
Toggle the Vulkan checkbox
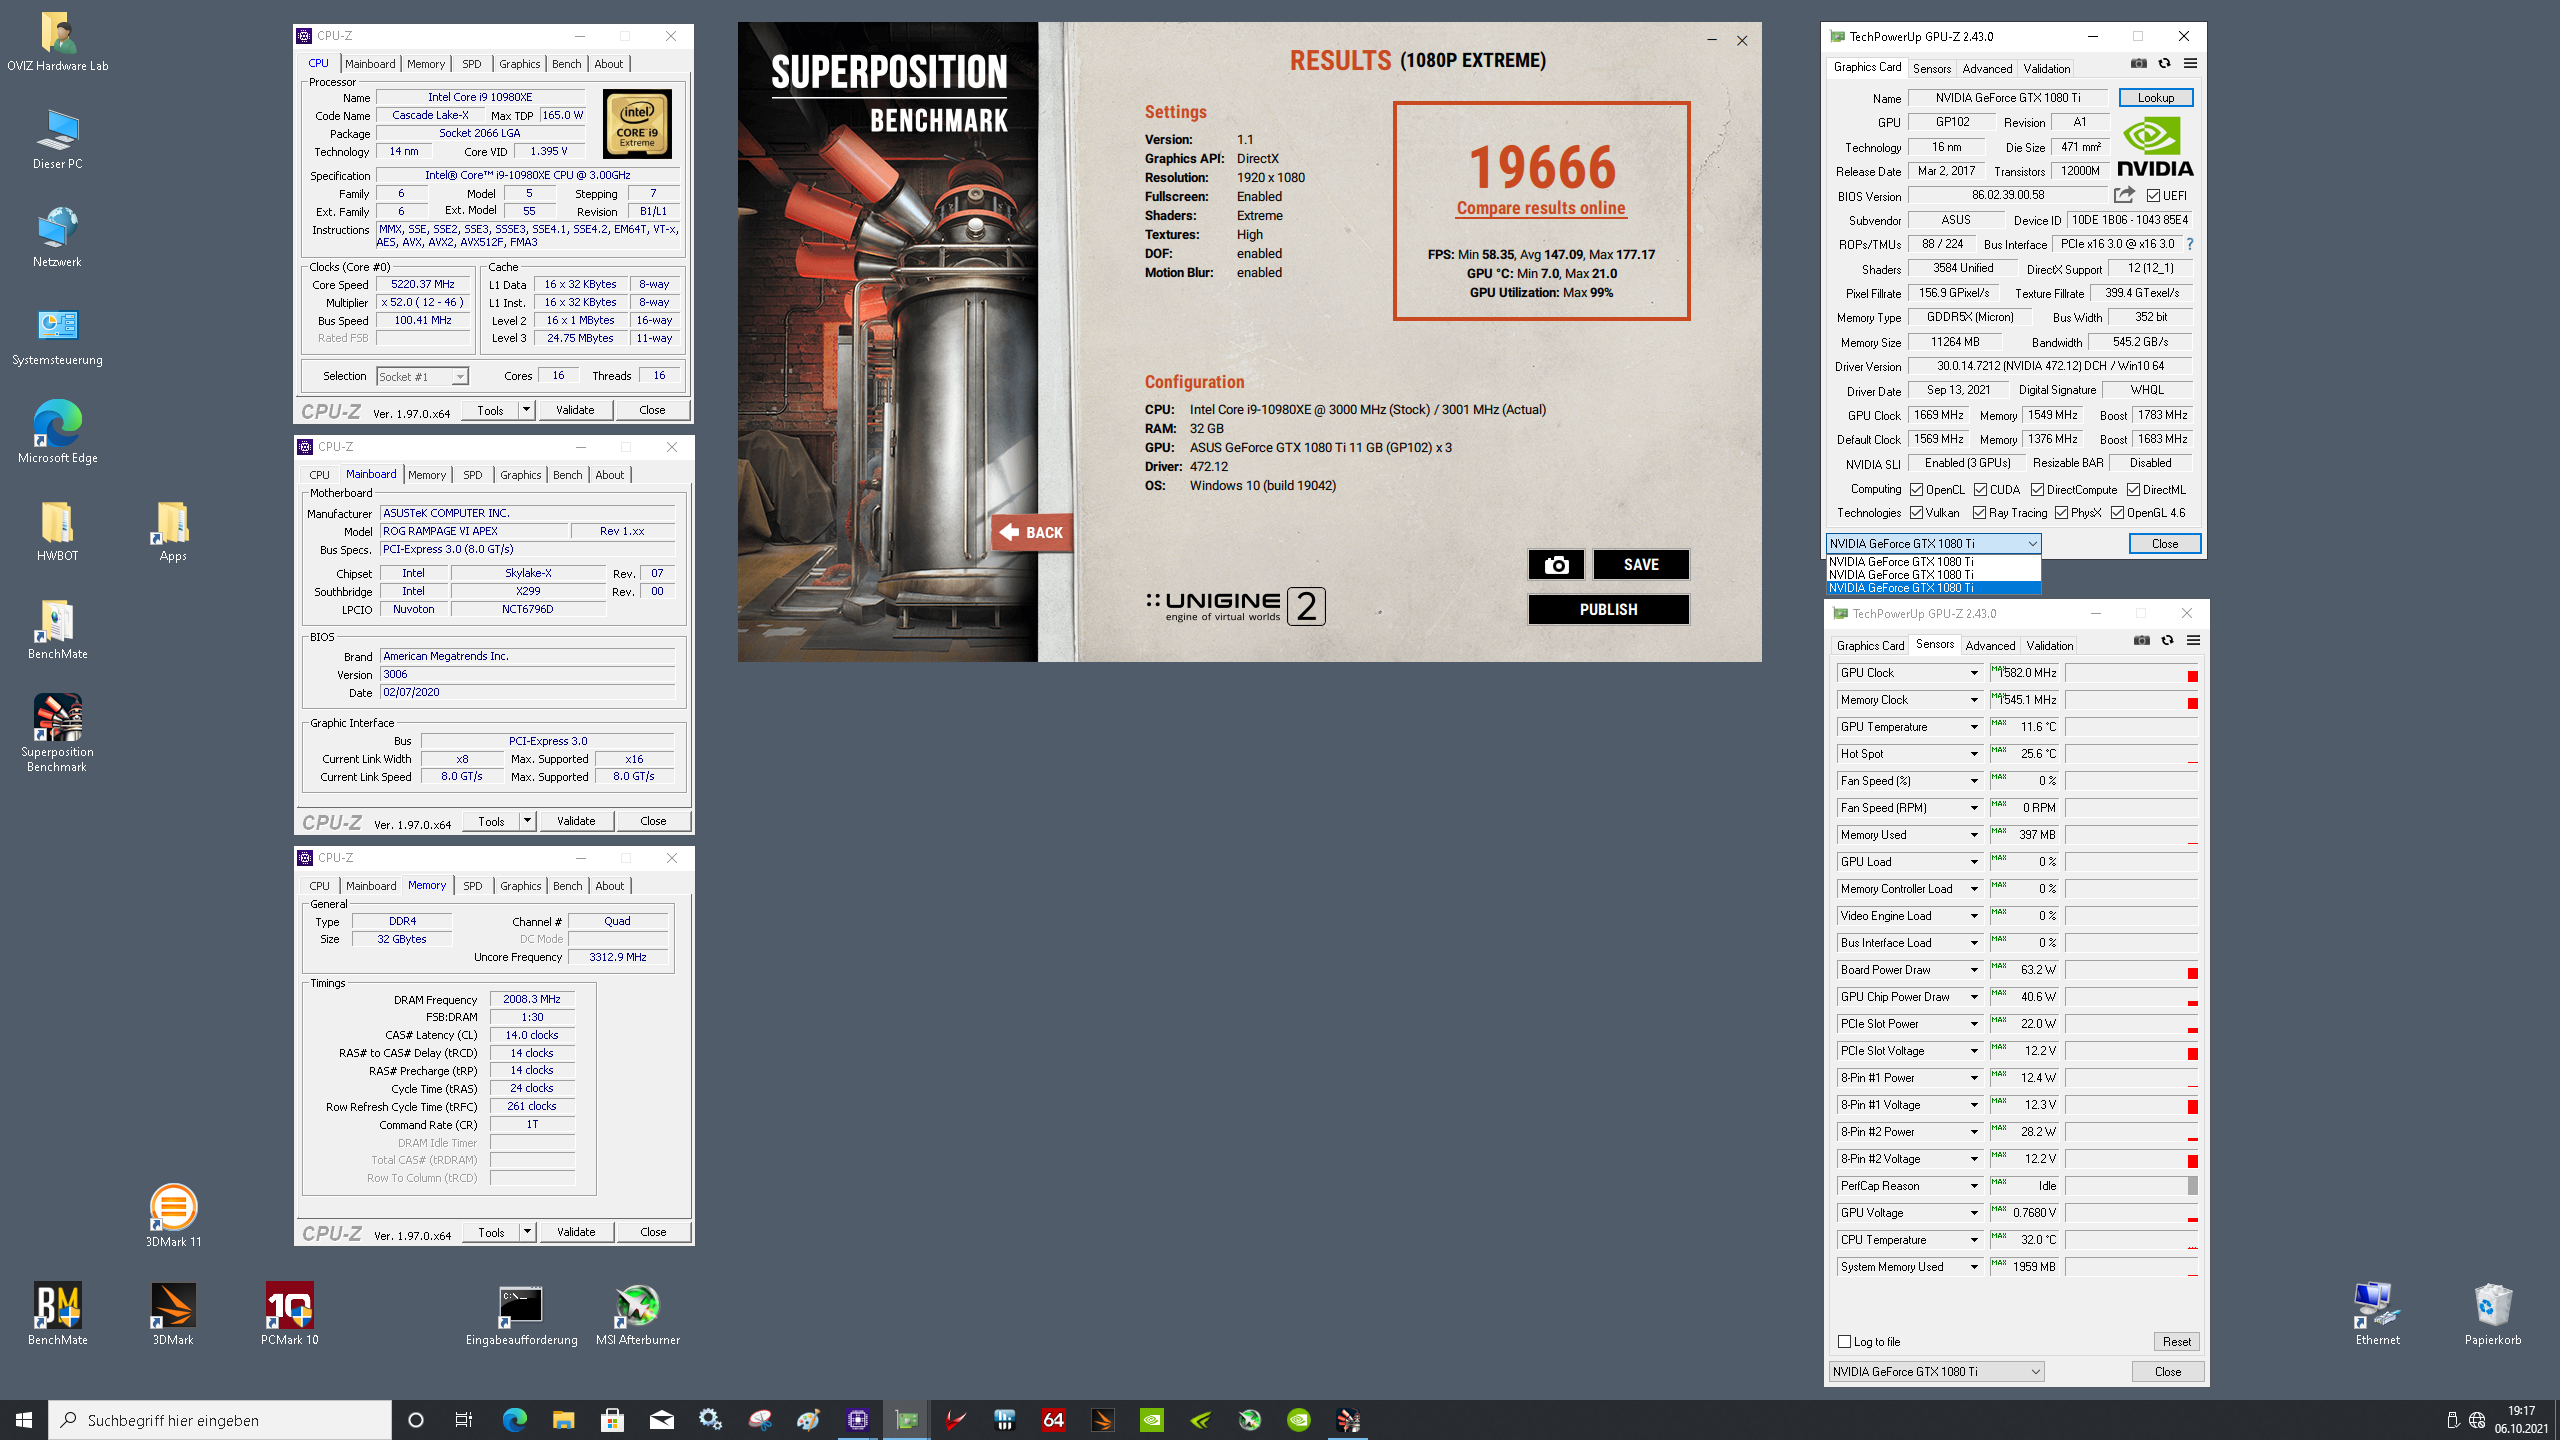[1917, 513]
